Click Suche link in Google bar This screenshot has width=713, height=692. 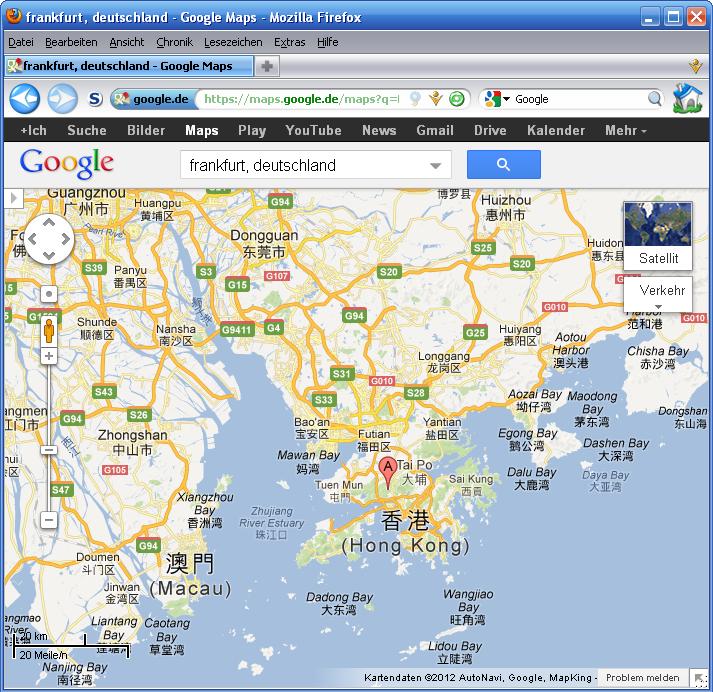coord(86,130)
